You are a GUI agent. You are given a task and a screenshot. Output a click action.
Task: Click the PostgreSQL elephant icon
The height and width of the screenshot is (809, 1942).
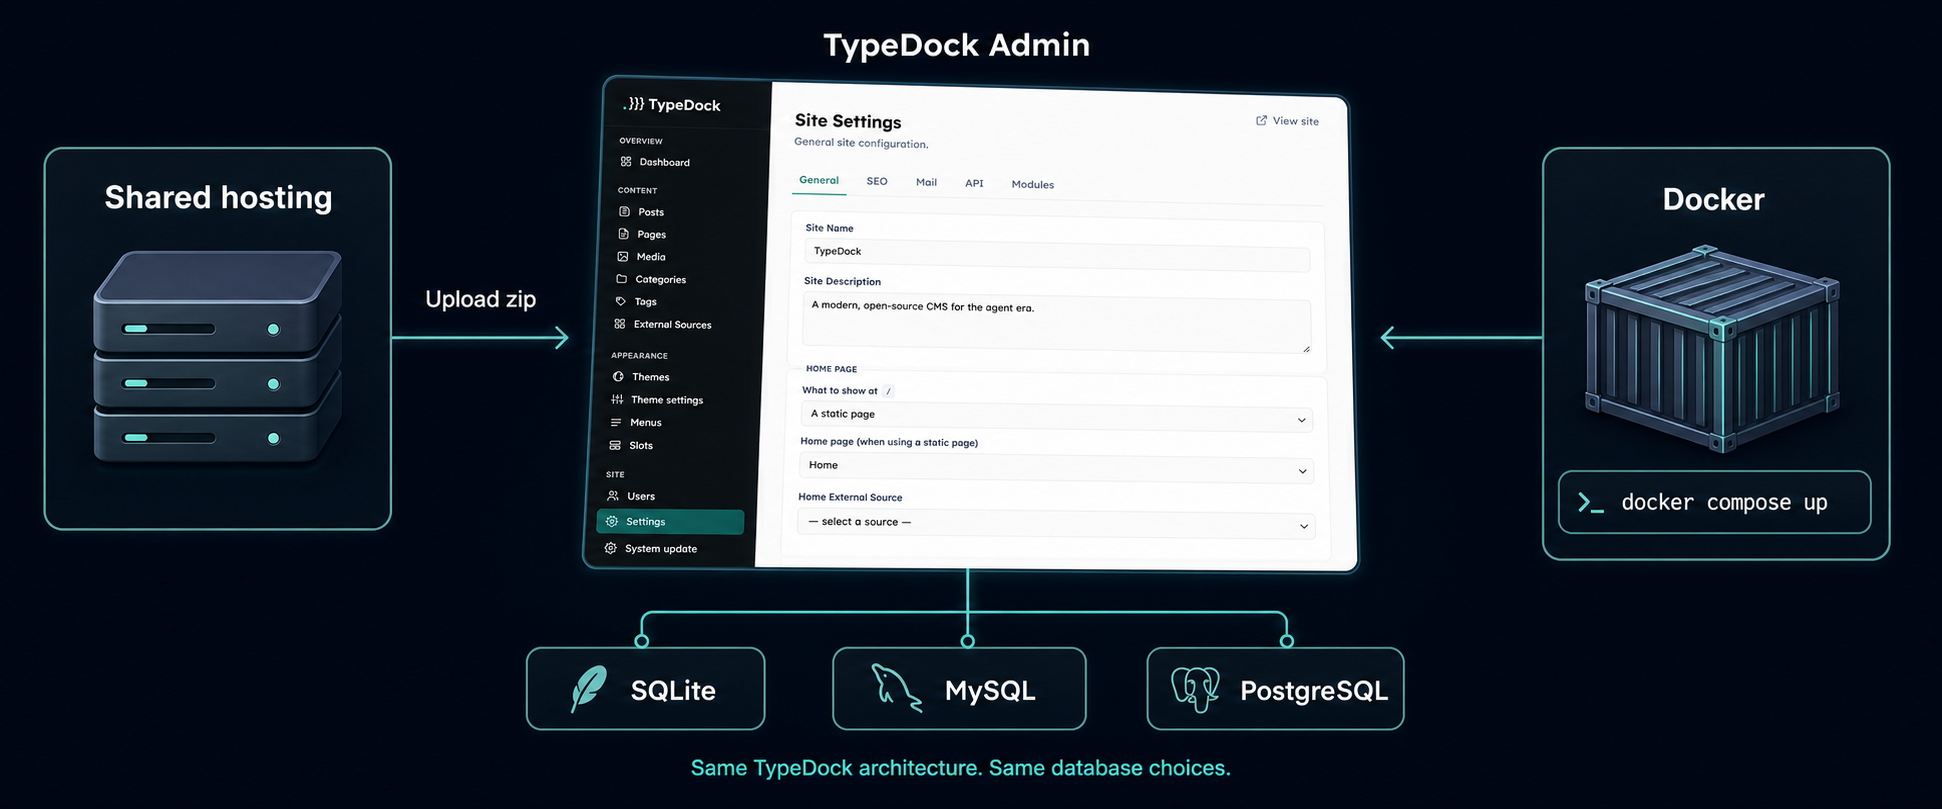point(1195,689)
